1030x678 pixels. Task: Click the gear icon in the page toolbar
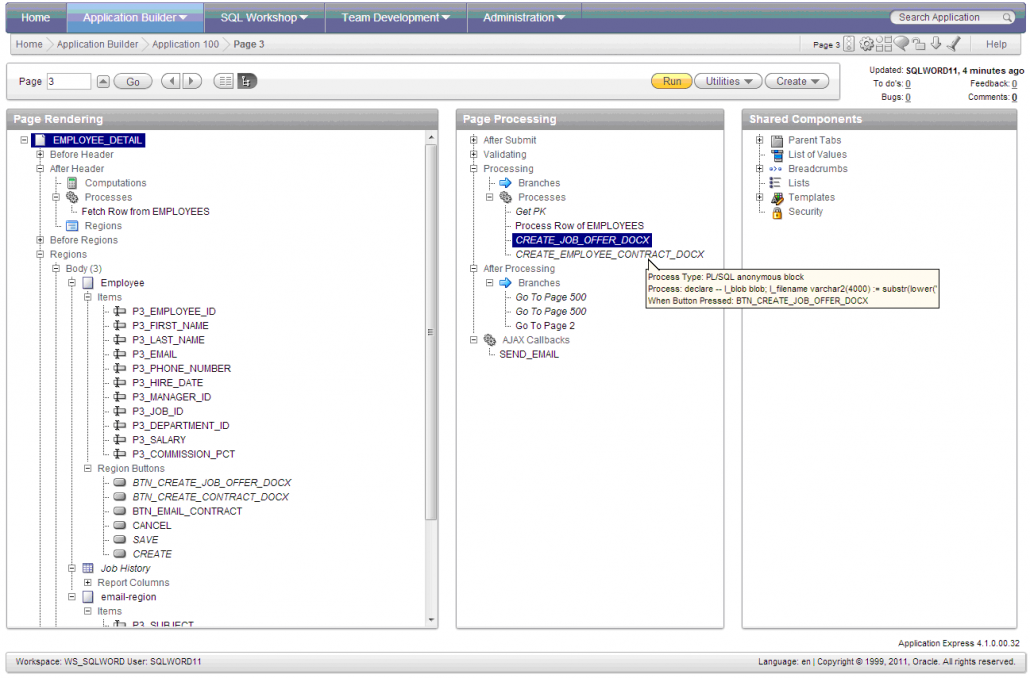[865, 43]
